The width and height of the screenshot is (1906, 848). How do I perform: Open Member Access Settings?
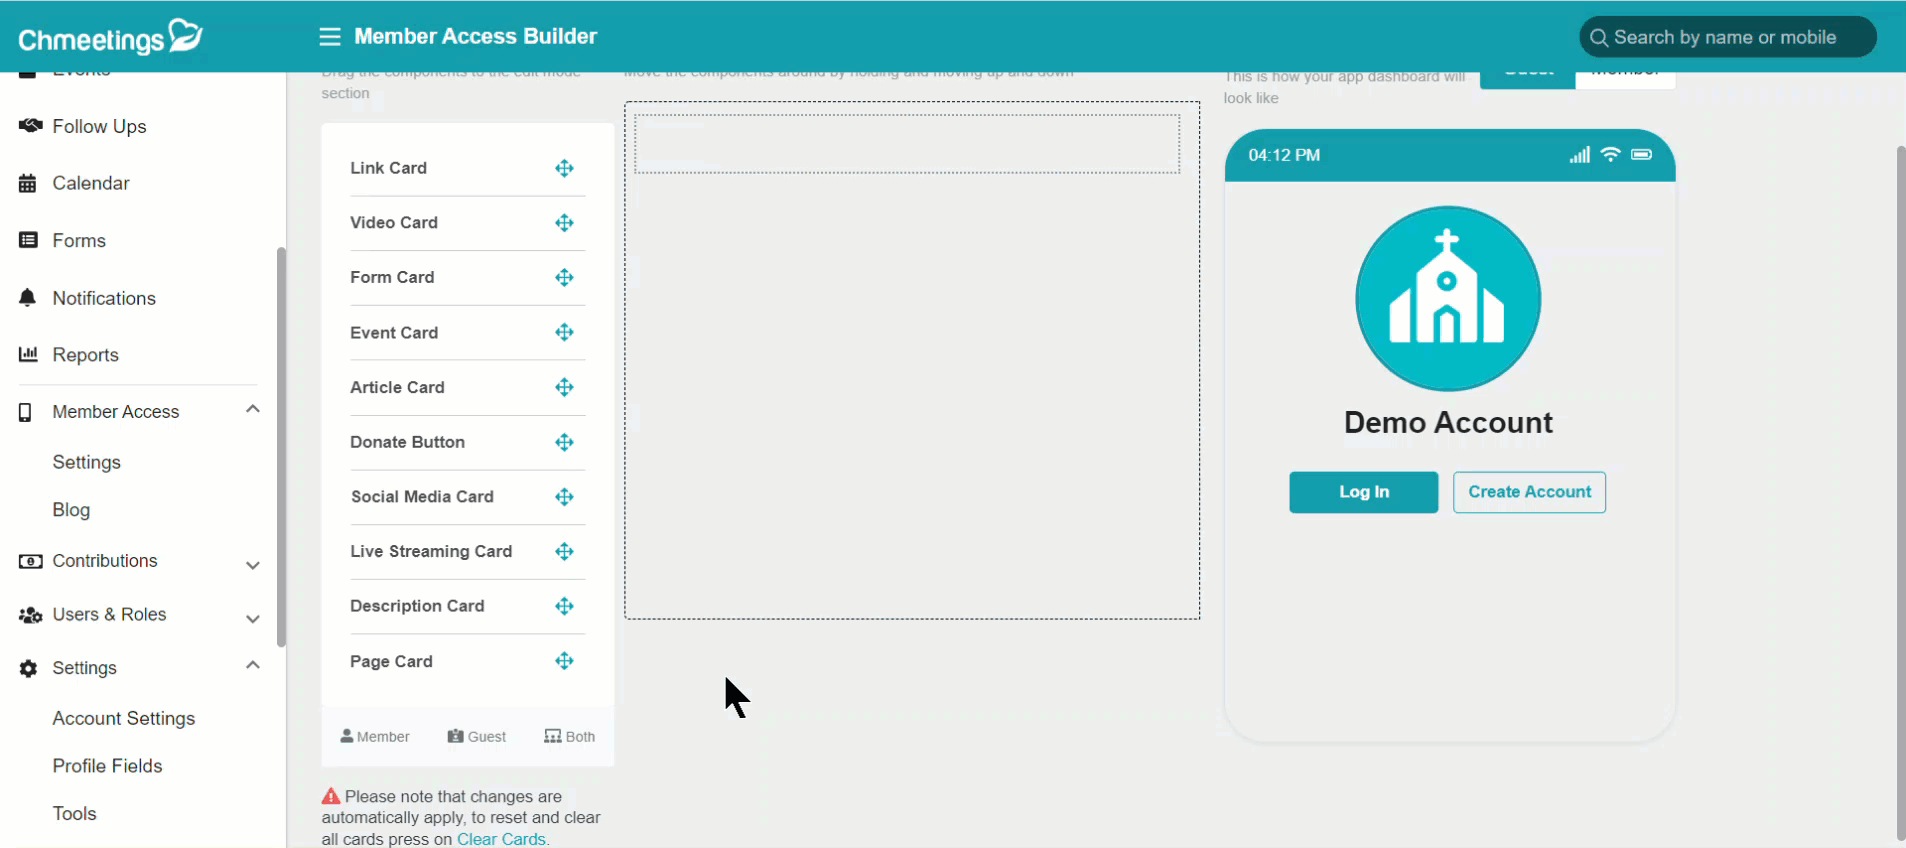(86, 462)
